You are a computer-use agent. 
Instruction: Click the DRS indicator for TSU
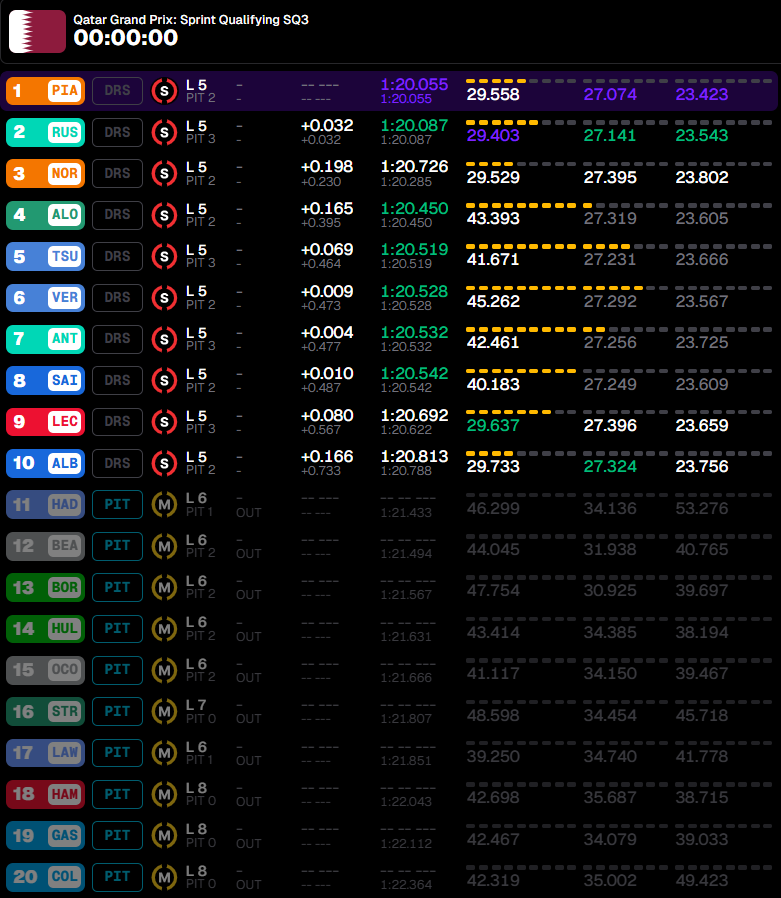click(x=117, y=257)
